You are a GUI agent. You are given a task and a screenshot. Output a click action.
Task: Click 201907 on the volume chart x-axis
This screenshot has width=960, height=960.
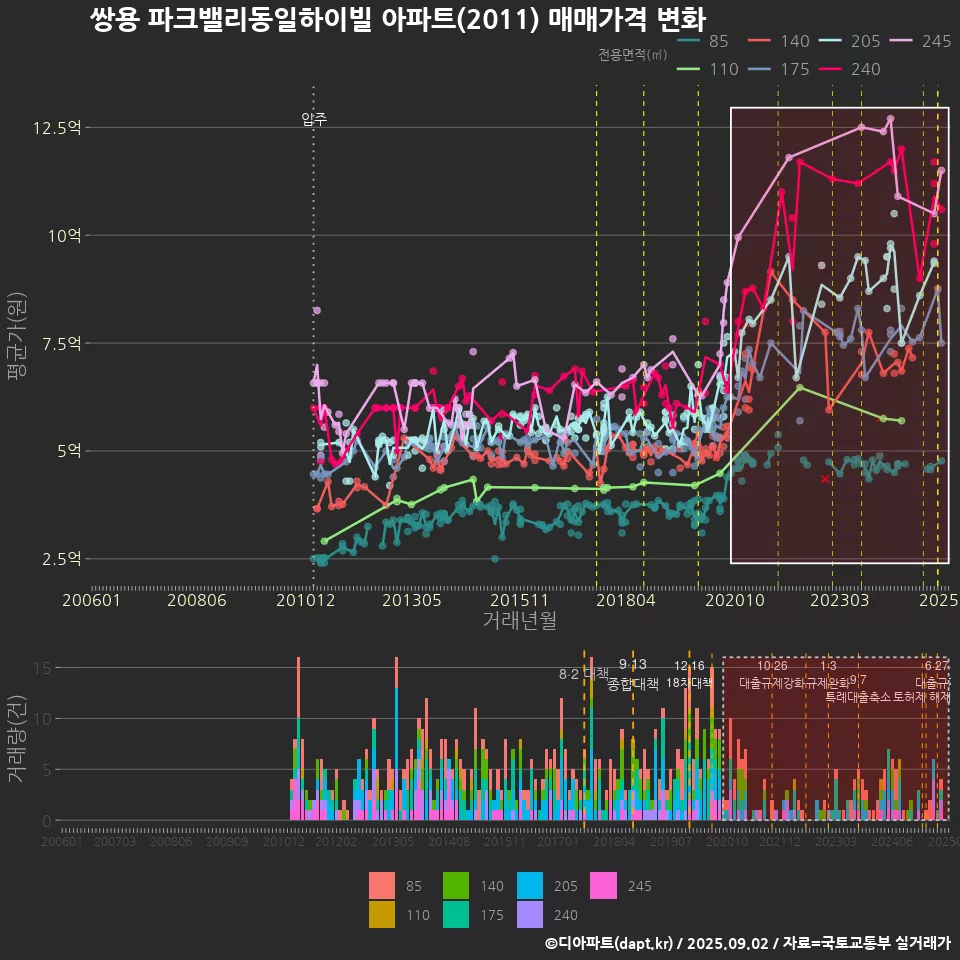coord(670,841)
